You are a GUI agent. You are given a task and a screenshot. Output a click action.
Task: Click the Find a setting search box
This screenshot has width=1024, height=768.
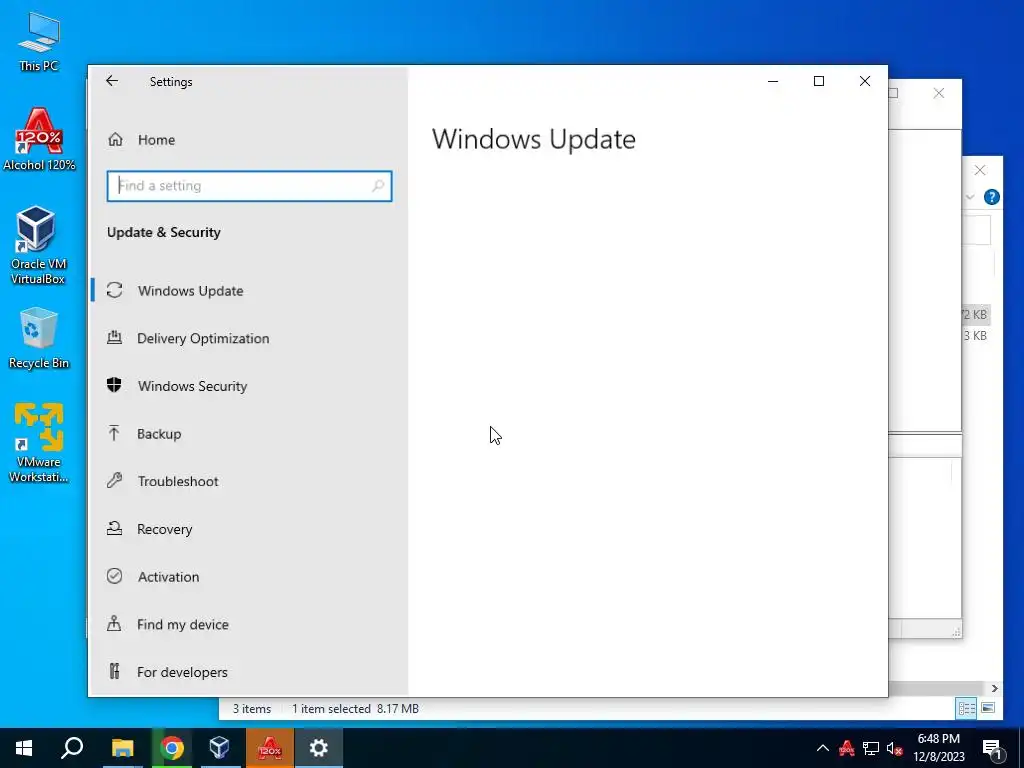249,186
